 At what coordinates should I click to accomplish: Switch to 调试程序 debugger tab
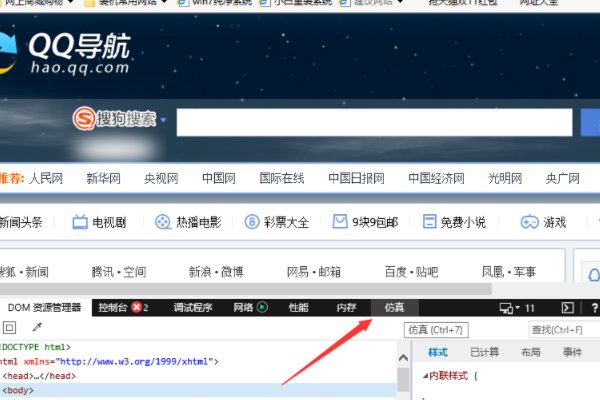192,308
